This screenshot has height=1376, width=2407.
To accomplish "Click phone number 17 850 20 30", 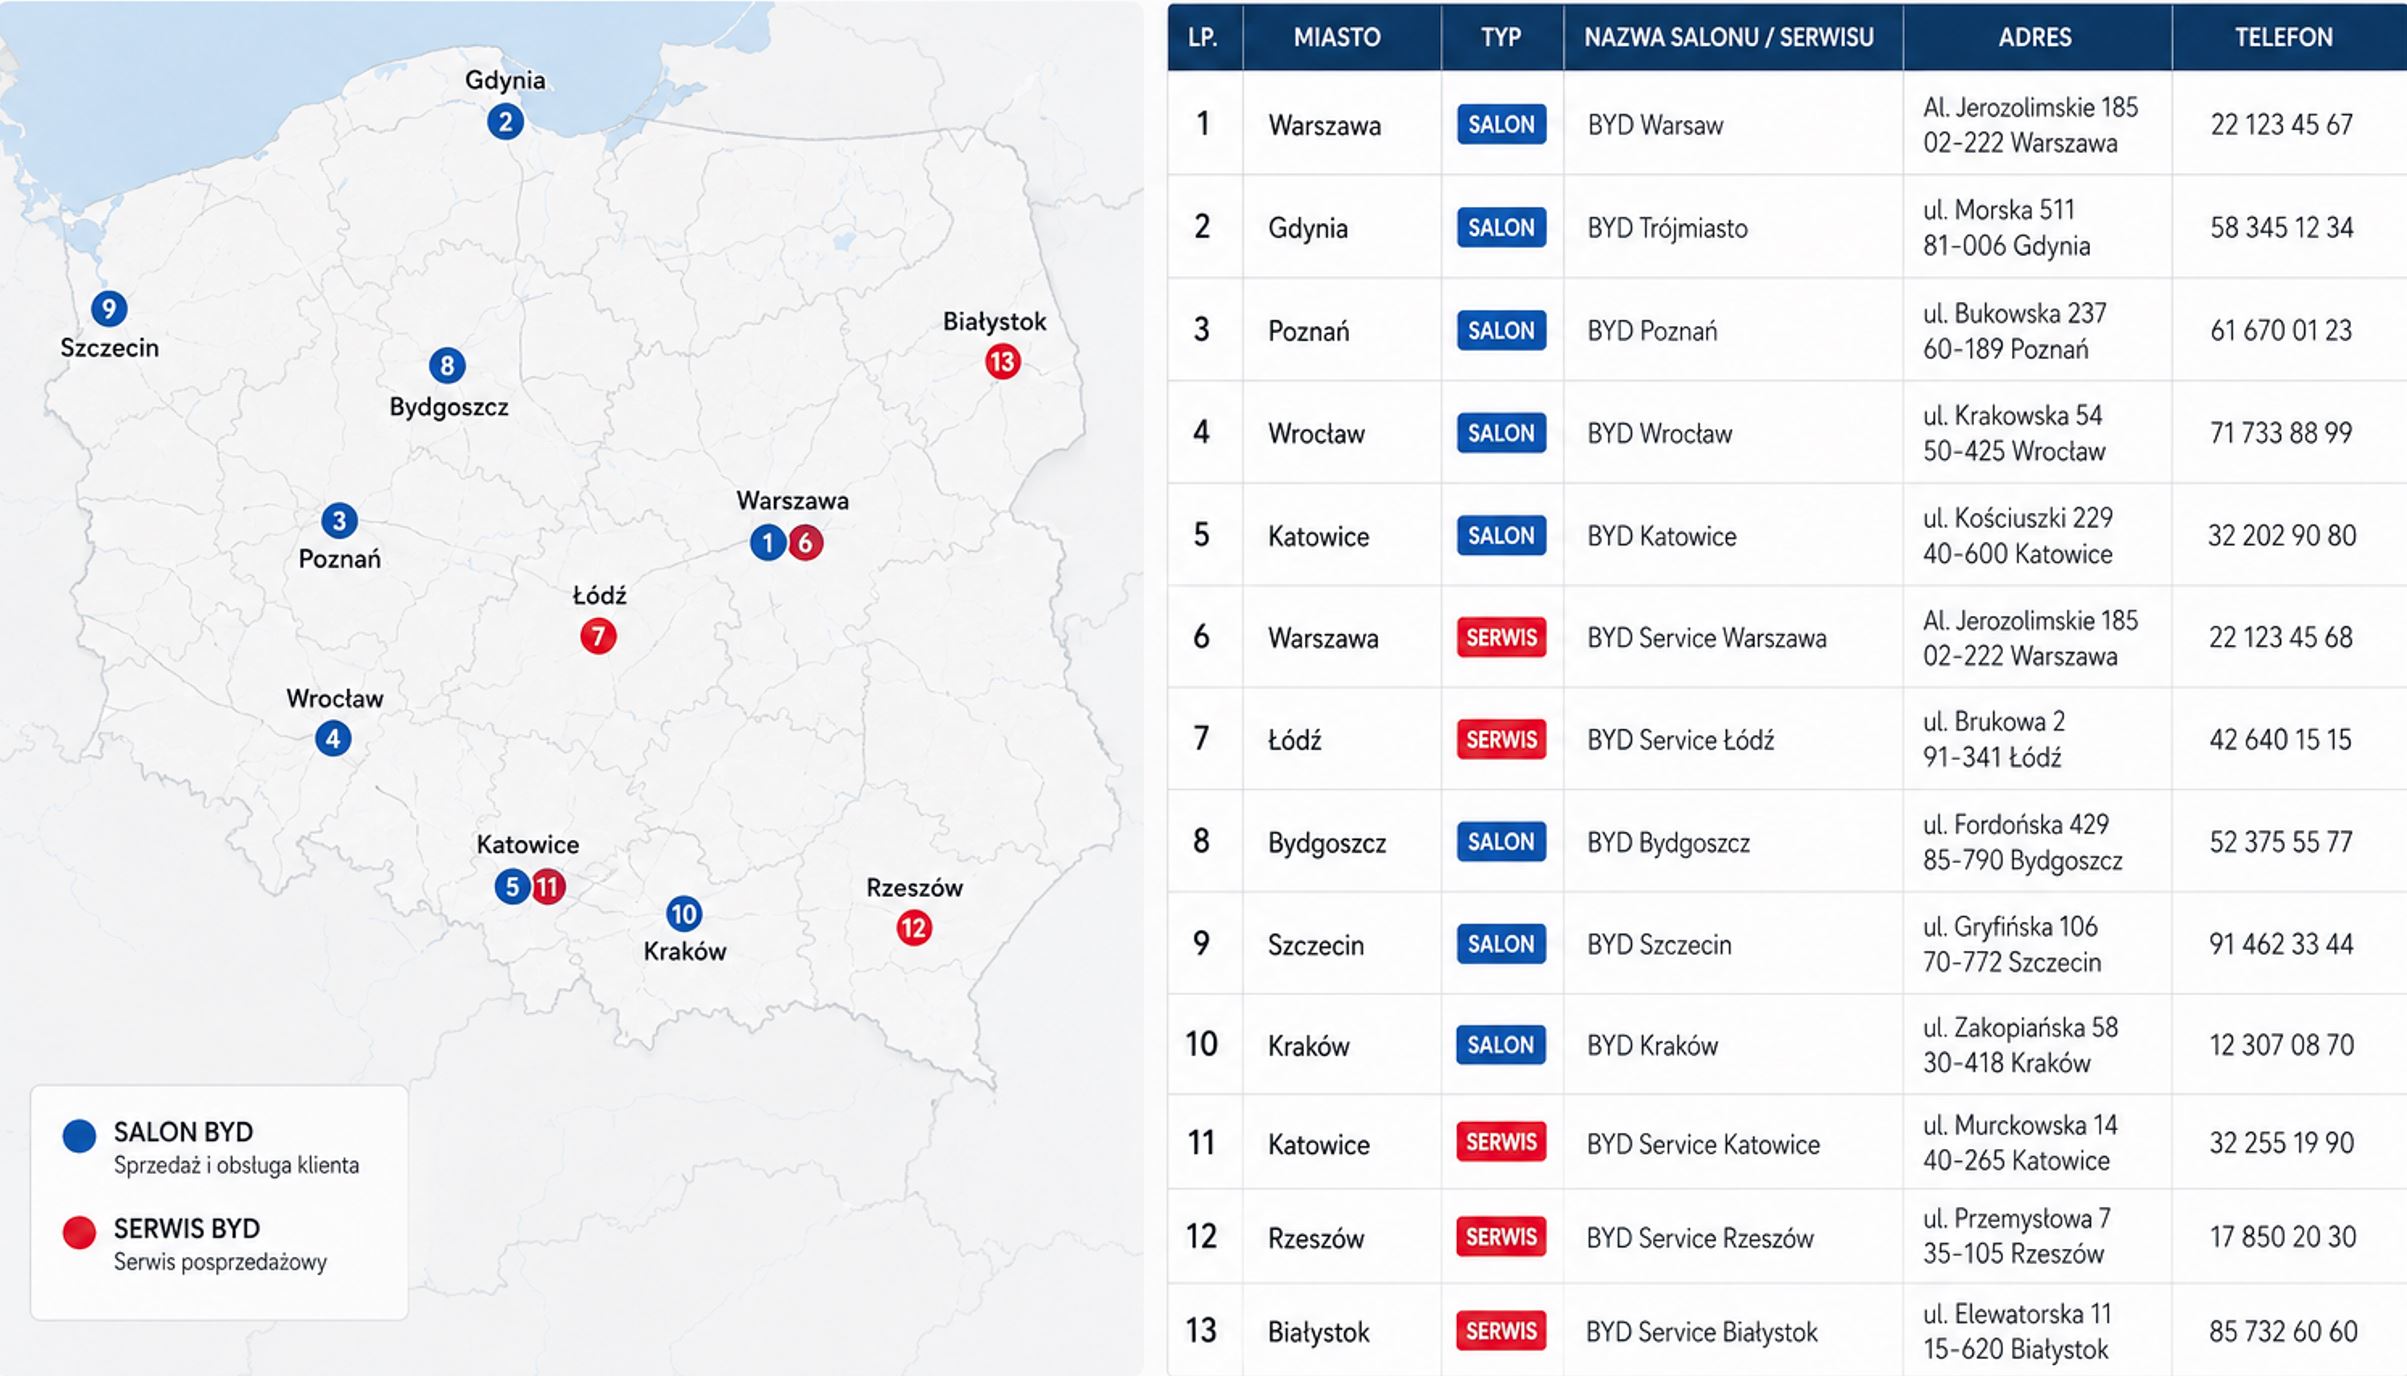I will point(2283,1237).
